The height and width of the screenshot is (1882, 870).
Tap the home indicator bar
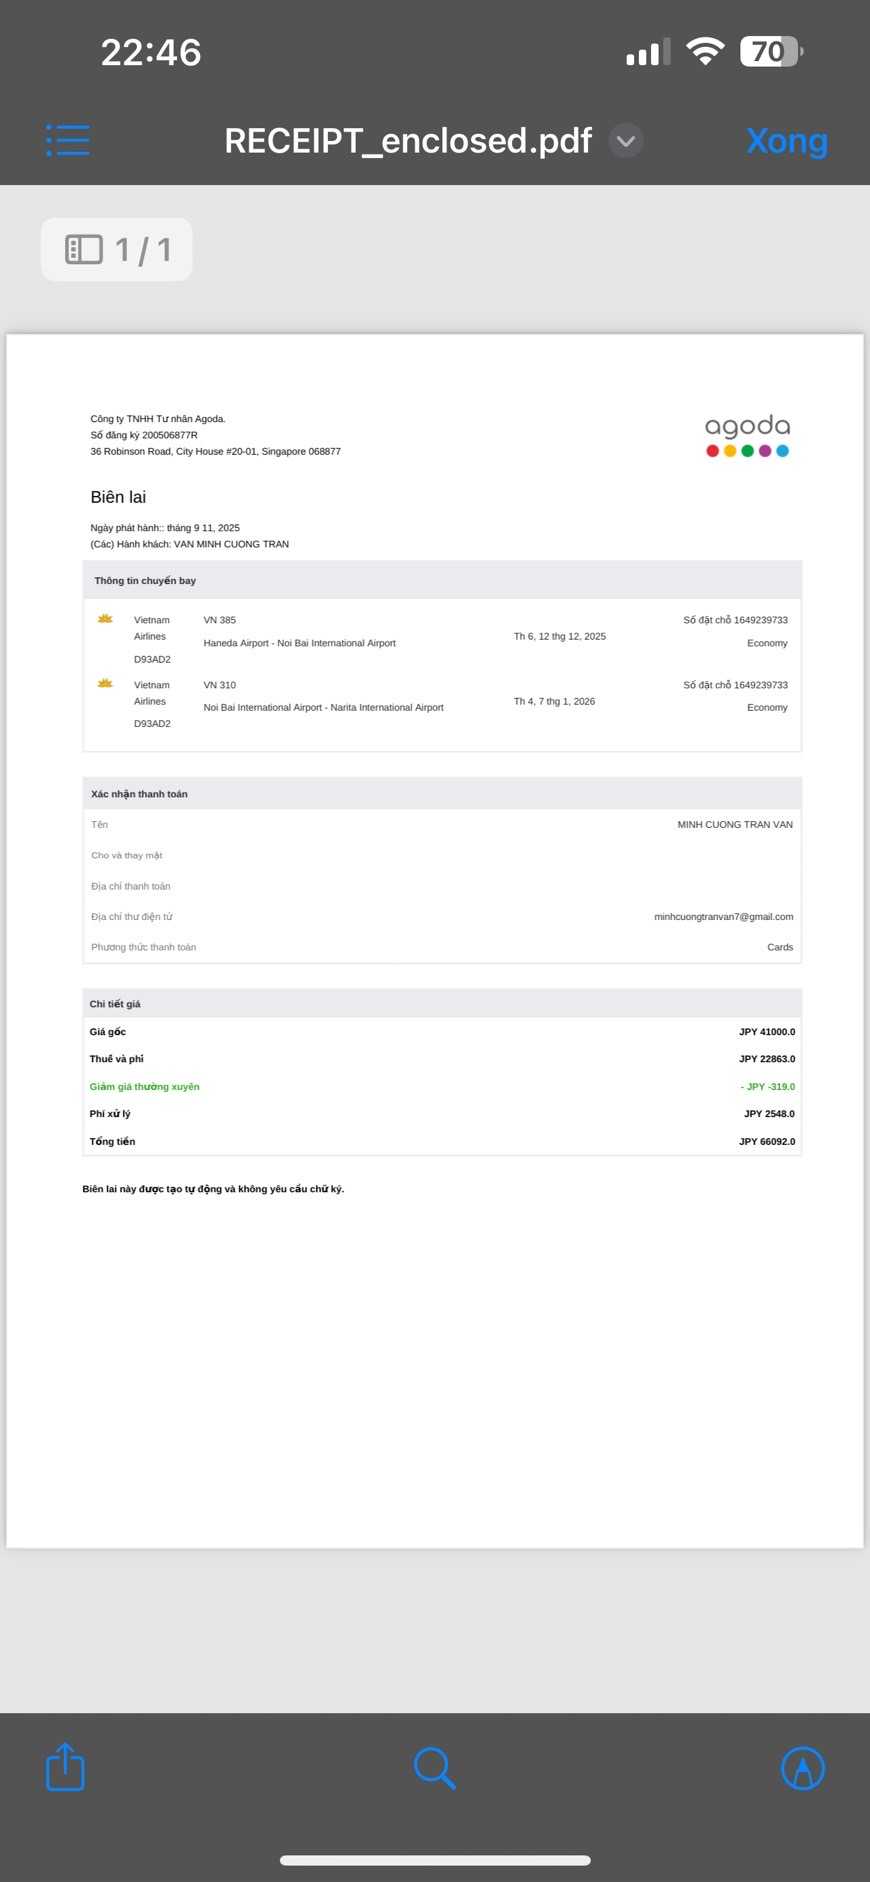point(435,1860)
